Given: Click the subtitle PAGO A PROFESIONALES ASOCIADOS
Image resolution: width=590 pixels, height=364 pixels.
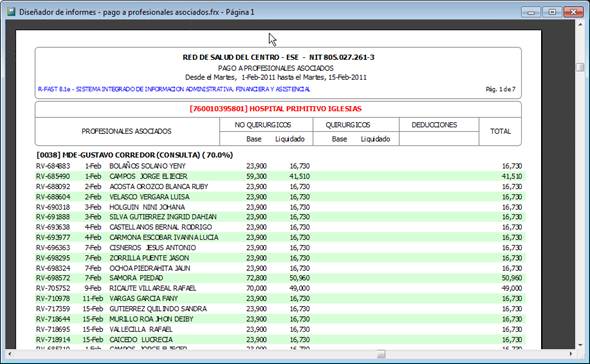Looking at the screenshot, I should [275, 68].
